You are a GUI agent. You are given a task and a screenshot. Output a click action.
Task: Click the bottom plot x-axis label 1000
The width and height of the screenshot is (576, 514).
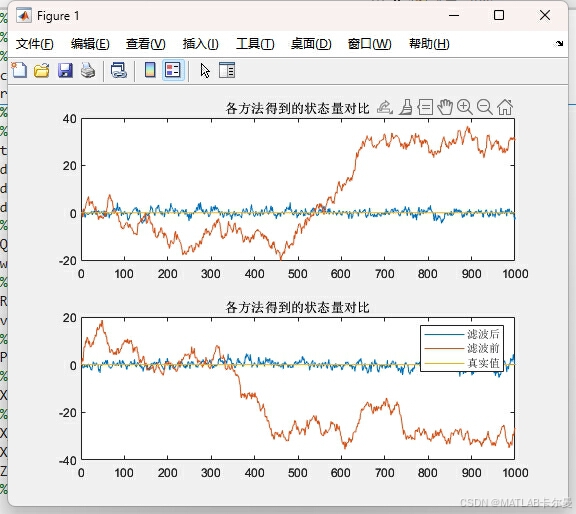click(515, 473)
